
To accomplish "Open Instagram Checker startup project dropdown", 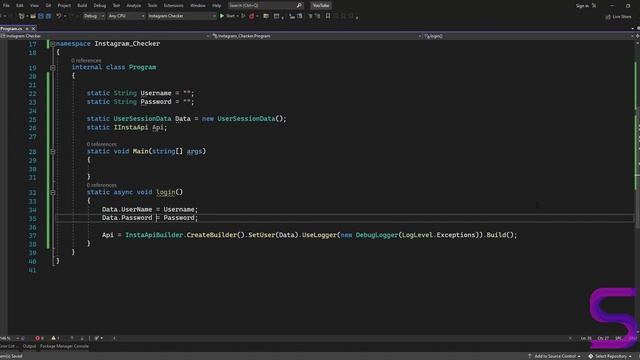I will pyautogui.click(x=182, y=16).
